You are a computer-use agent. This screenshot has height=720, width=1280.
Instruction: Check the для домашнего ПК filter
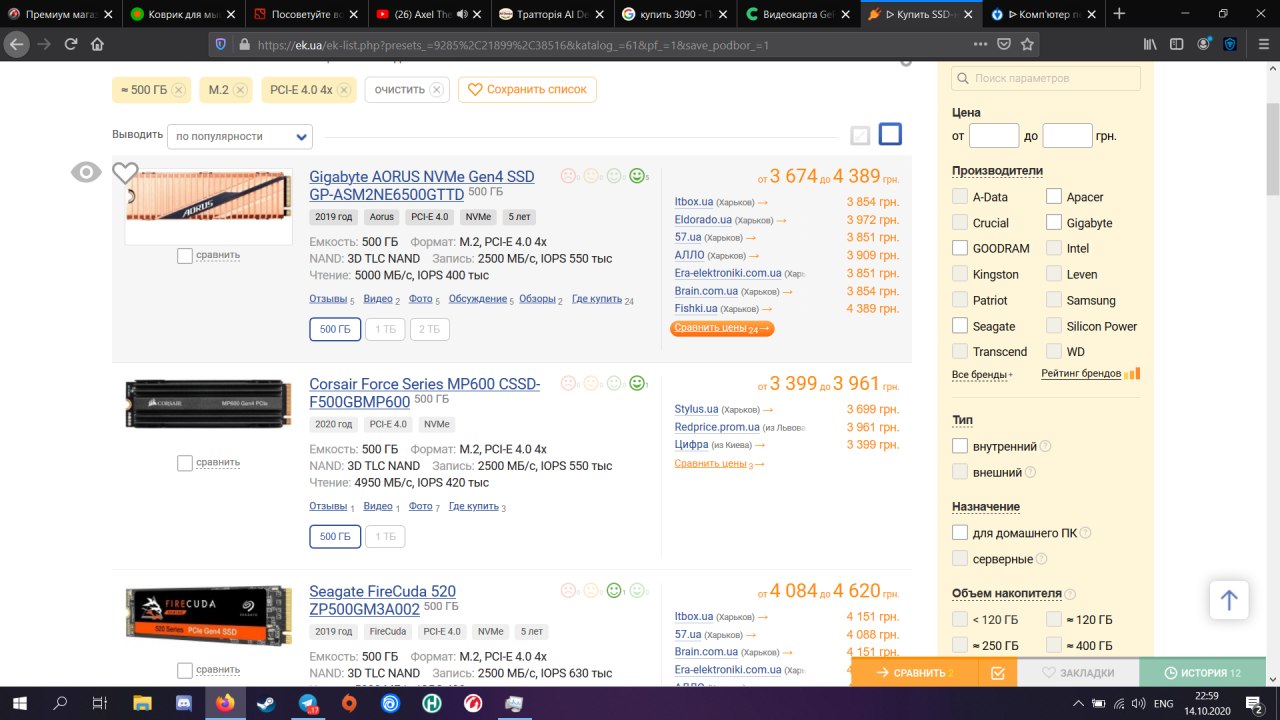960,533
